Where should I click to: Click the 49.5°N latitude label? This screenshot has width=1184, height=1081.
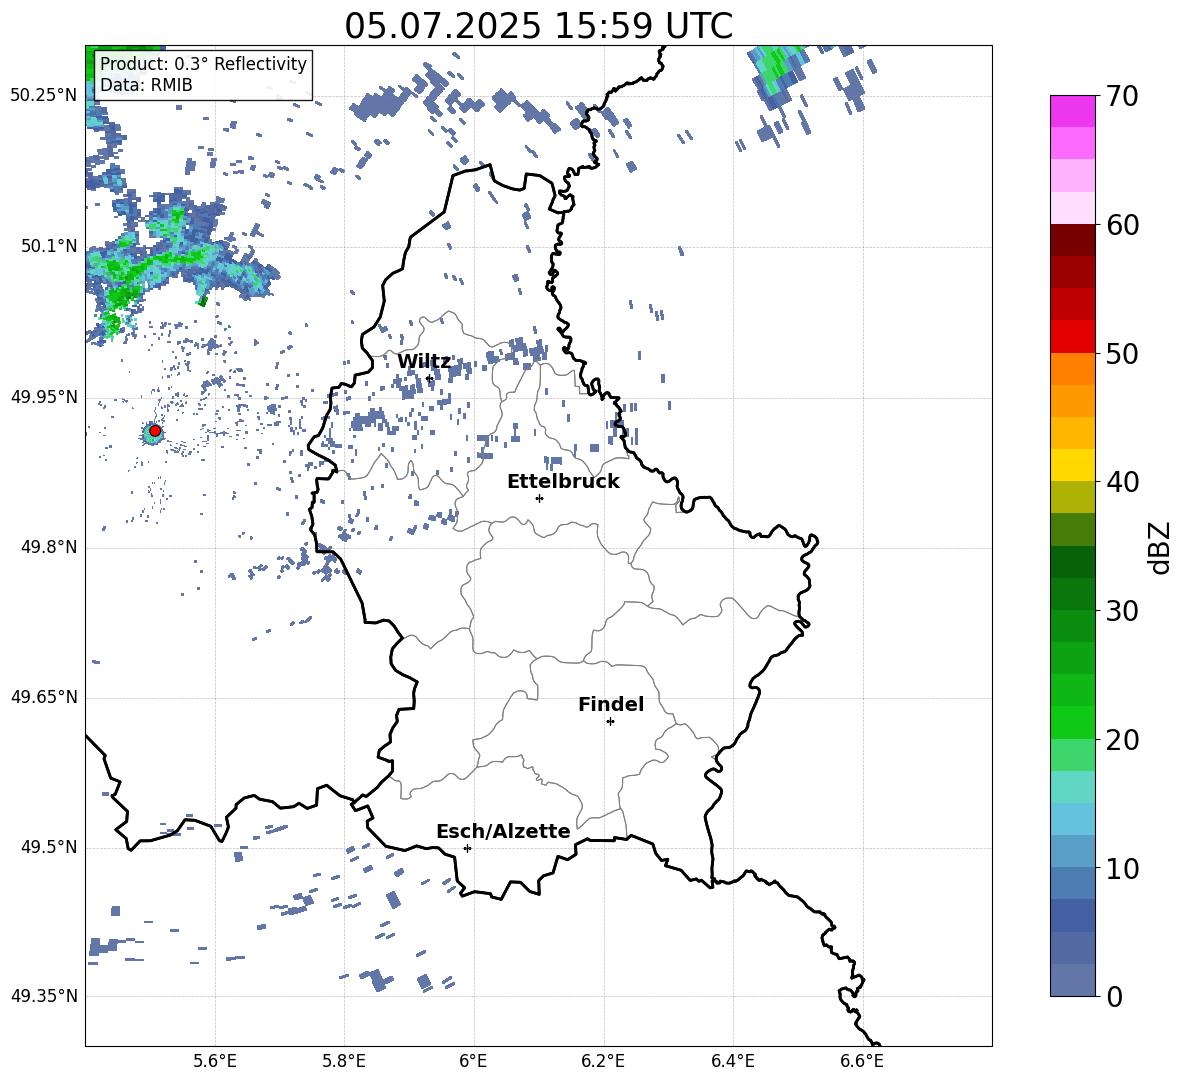tap(48, 847)
